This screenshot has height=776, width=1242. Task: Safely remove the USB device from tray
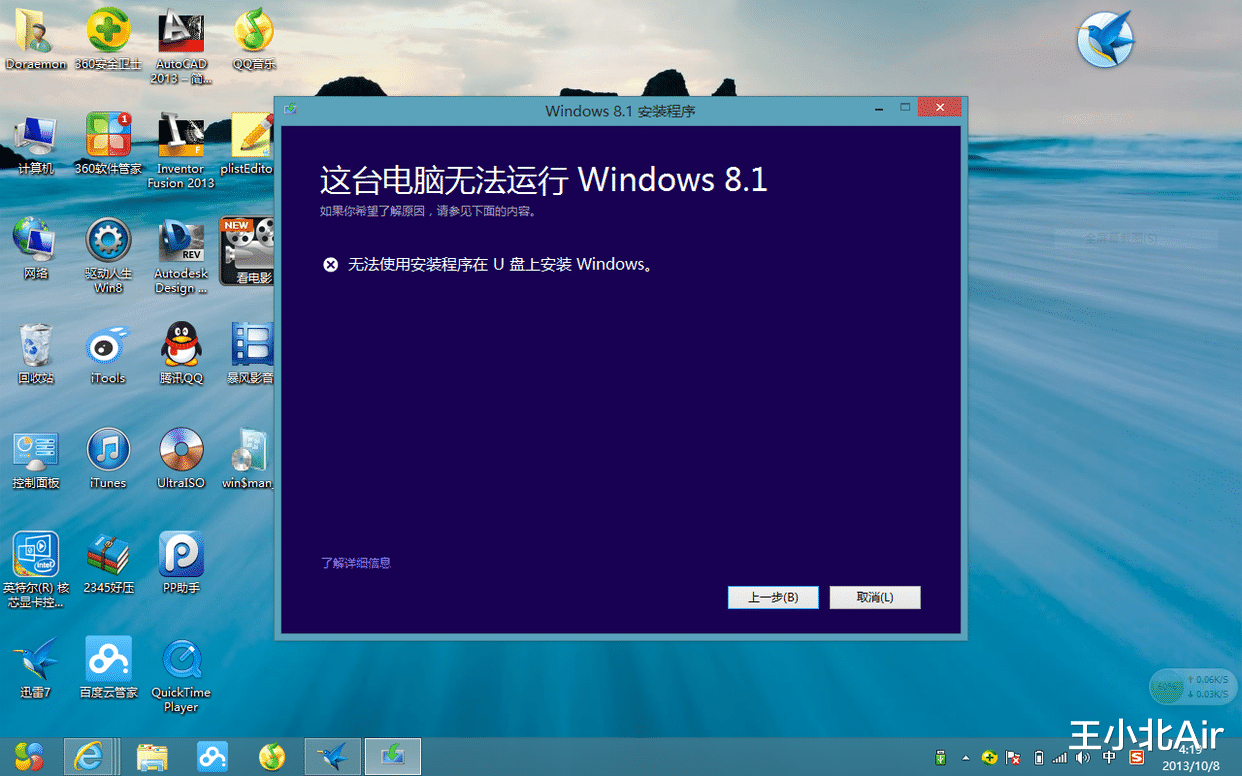pyautogui.click(x=940, y=758)
